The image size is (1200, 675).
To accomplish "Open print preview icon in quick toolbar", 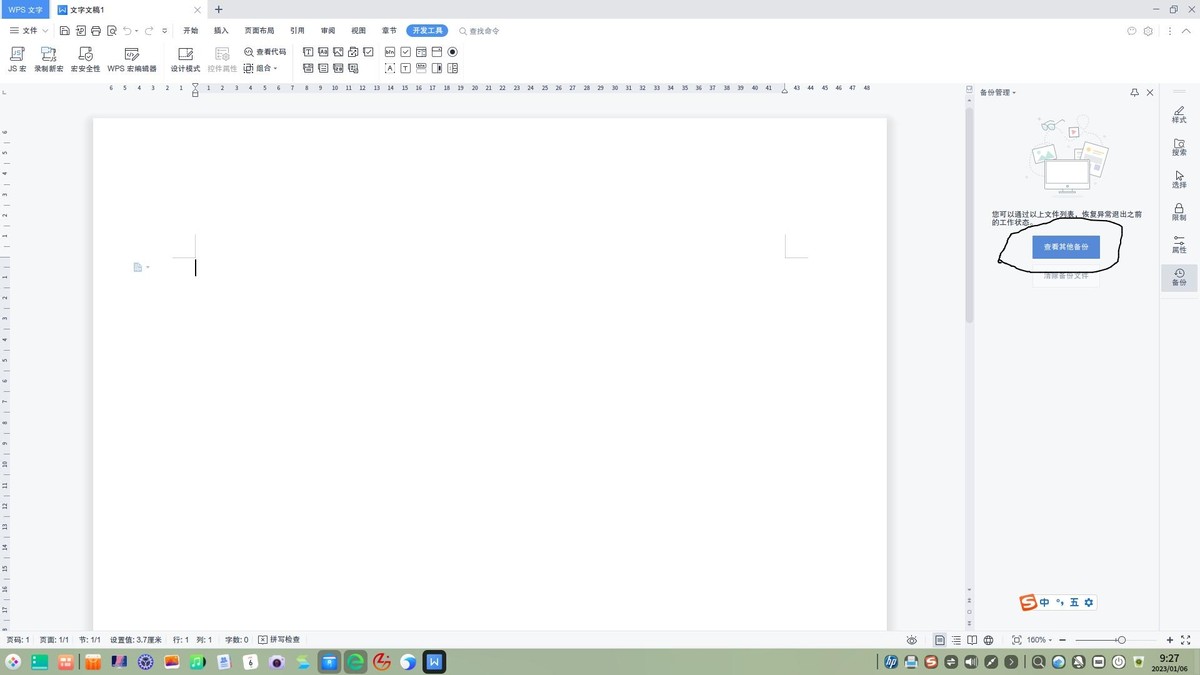I will coord(112,31).
